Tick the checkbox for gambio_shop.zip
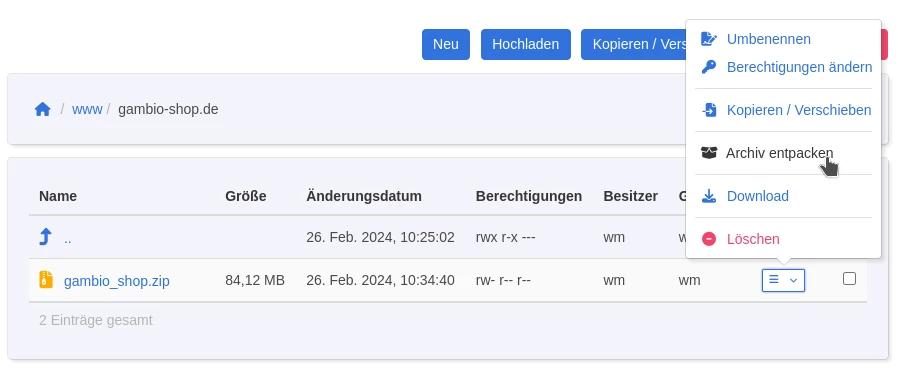The height and width of the screenshot is (369, 898). click(849, 278)
